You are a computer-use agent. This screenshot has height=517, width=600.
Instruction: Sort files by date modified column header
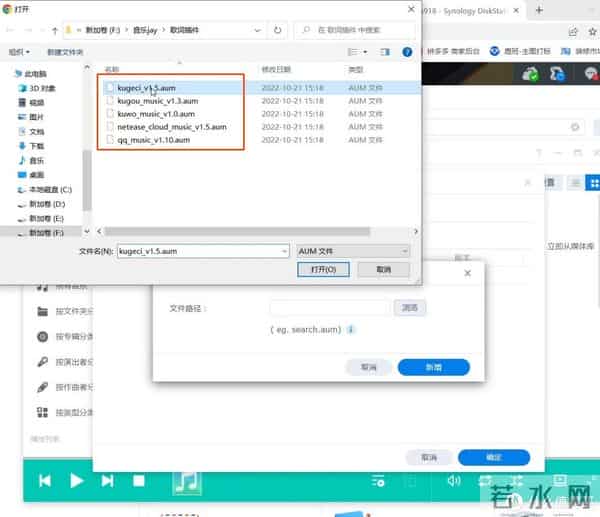coord(276,69)
